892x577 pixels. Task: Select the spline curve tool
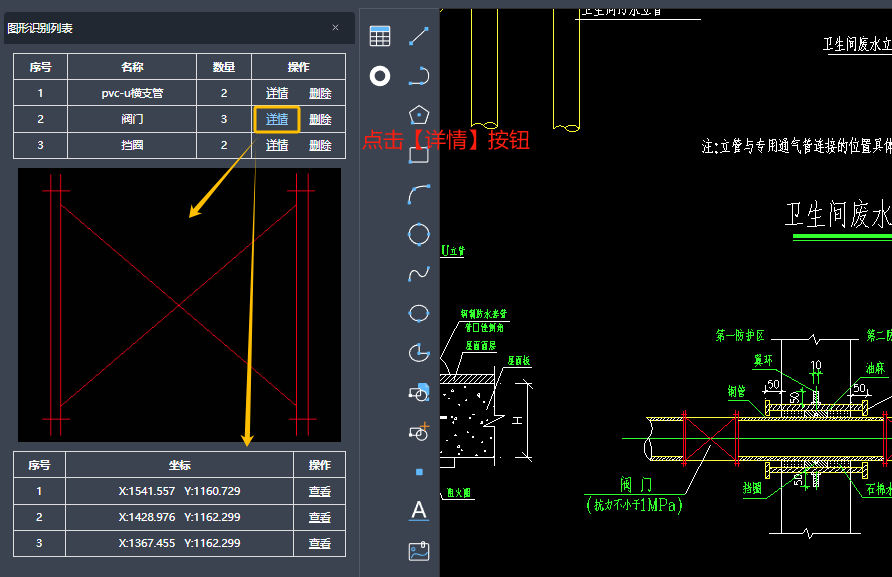(419, 273)
